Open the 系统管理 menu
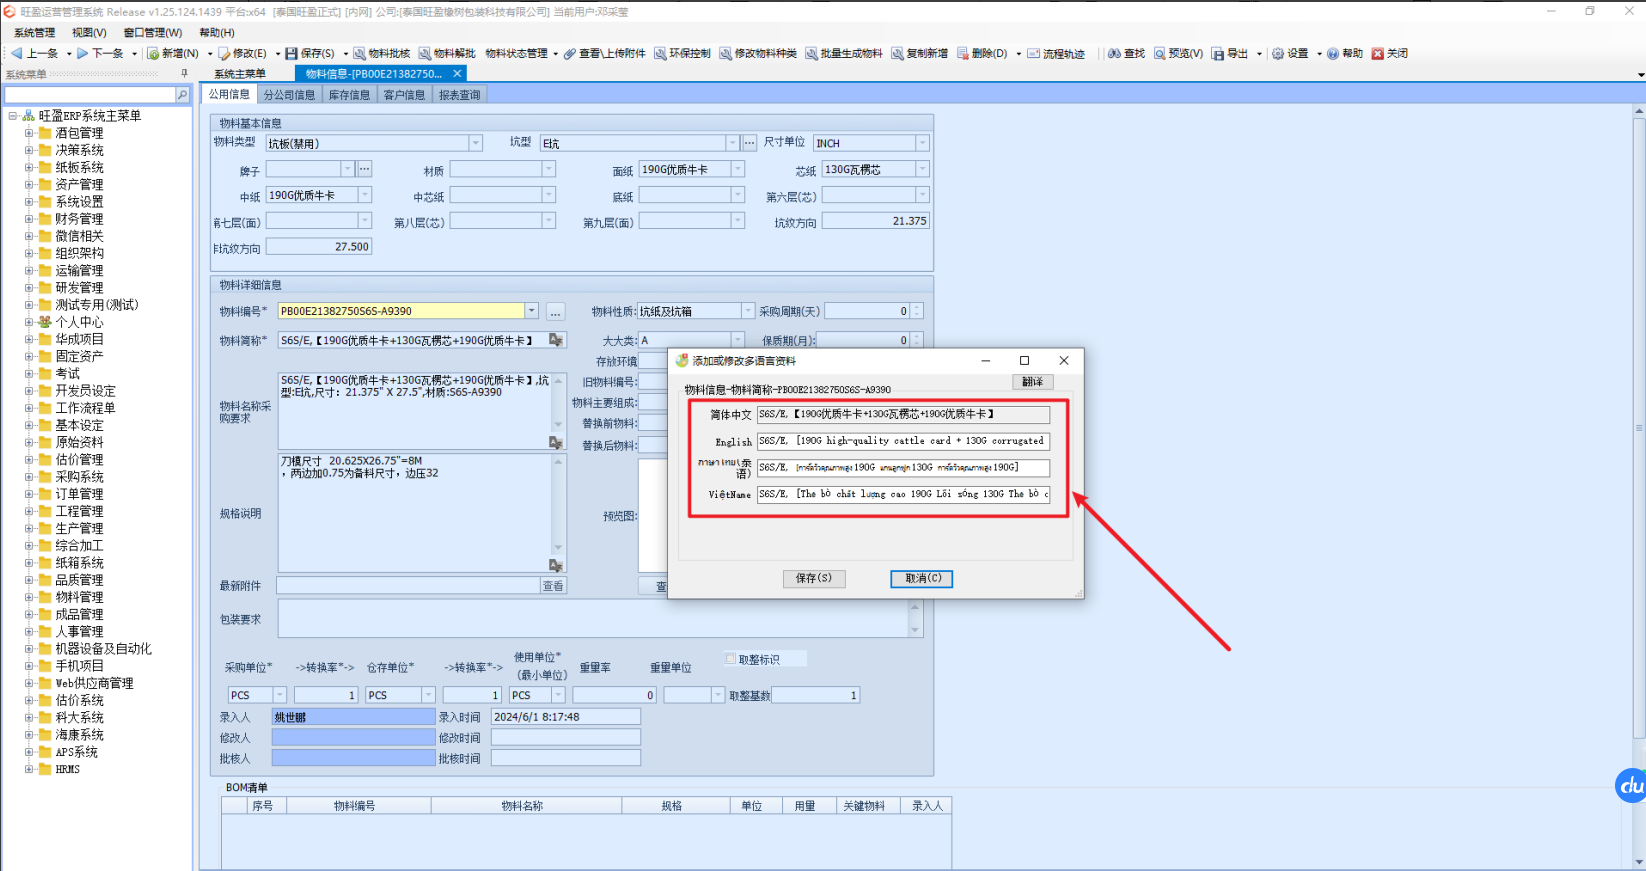 (35, 33)
